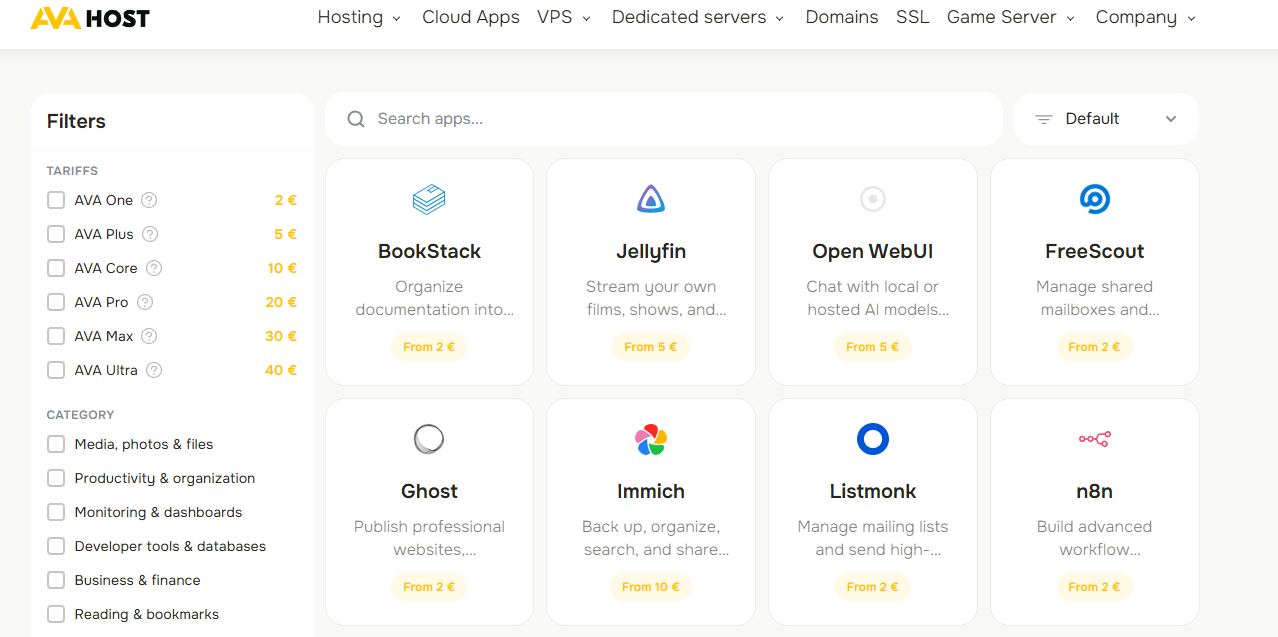Viewport: 1278px width, 637px height.
Task: Go to Cloud Apps page
Action: click(471, 17)
